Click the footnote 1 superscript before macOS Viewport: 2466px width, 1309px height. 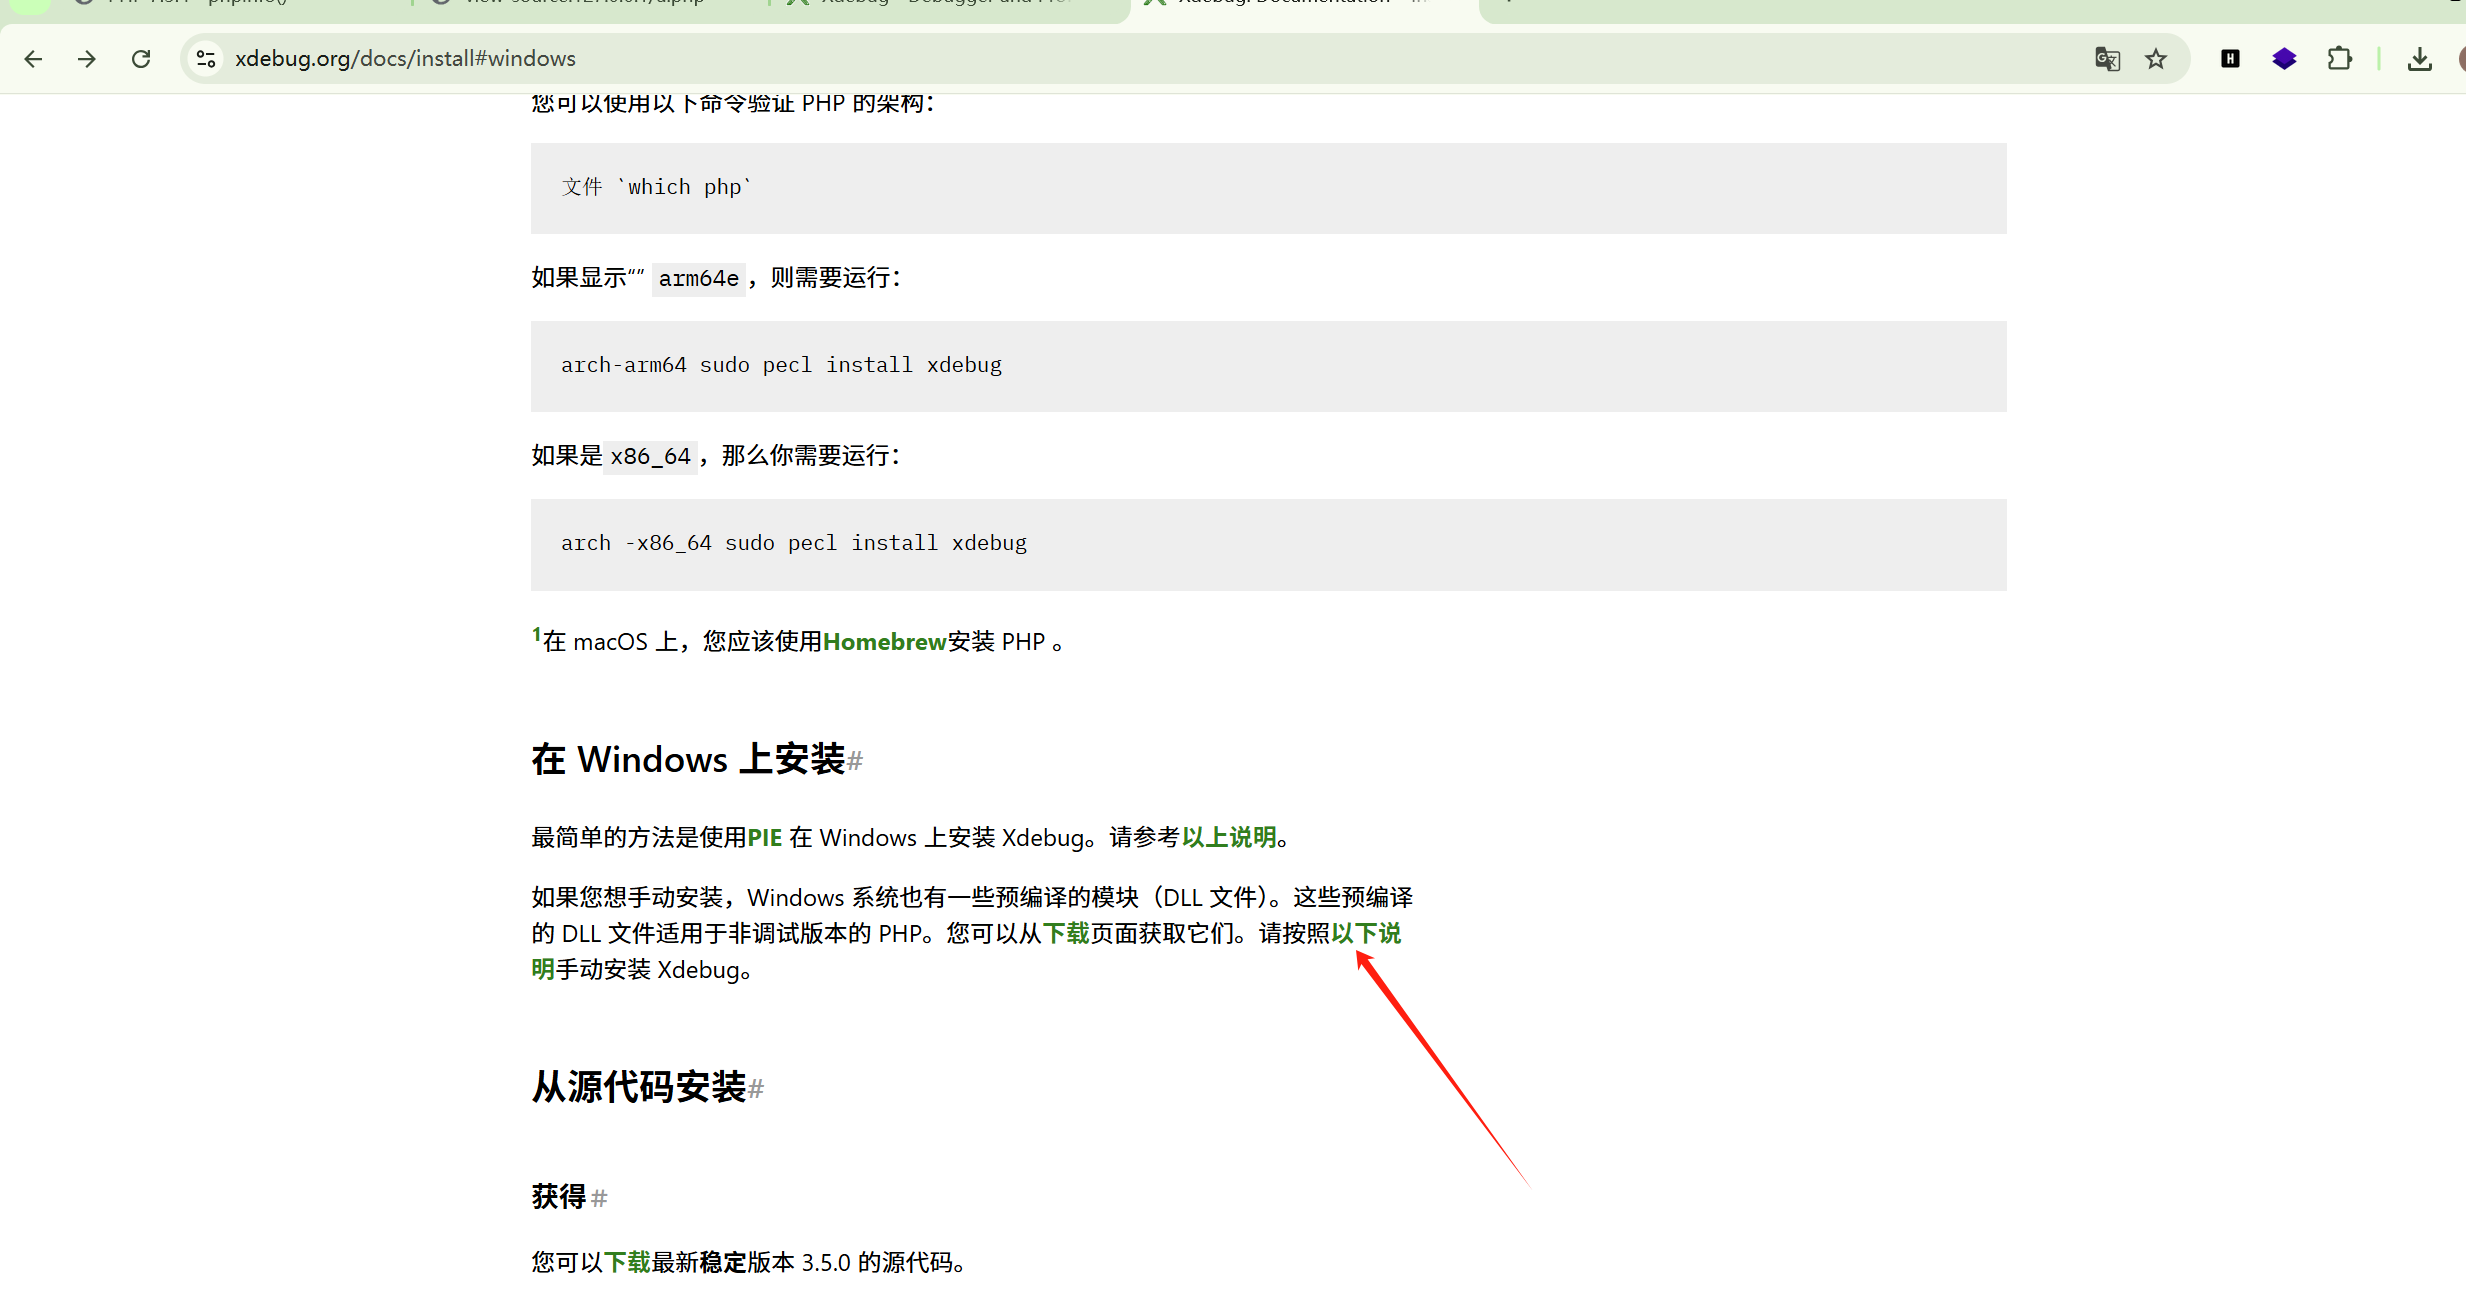pyautogui.click(x=536, y=635)
